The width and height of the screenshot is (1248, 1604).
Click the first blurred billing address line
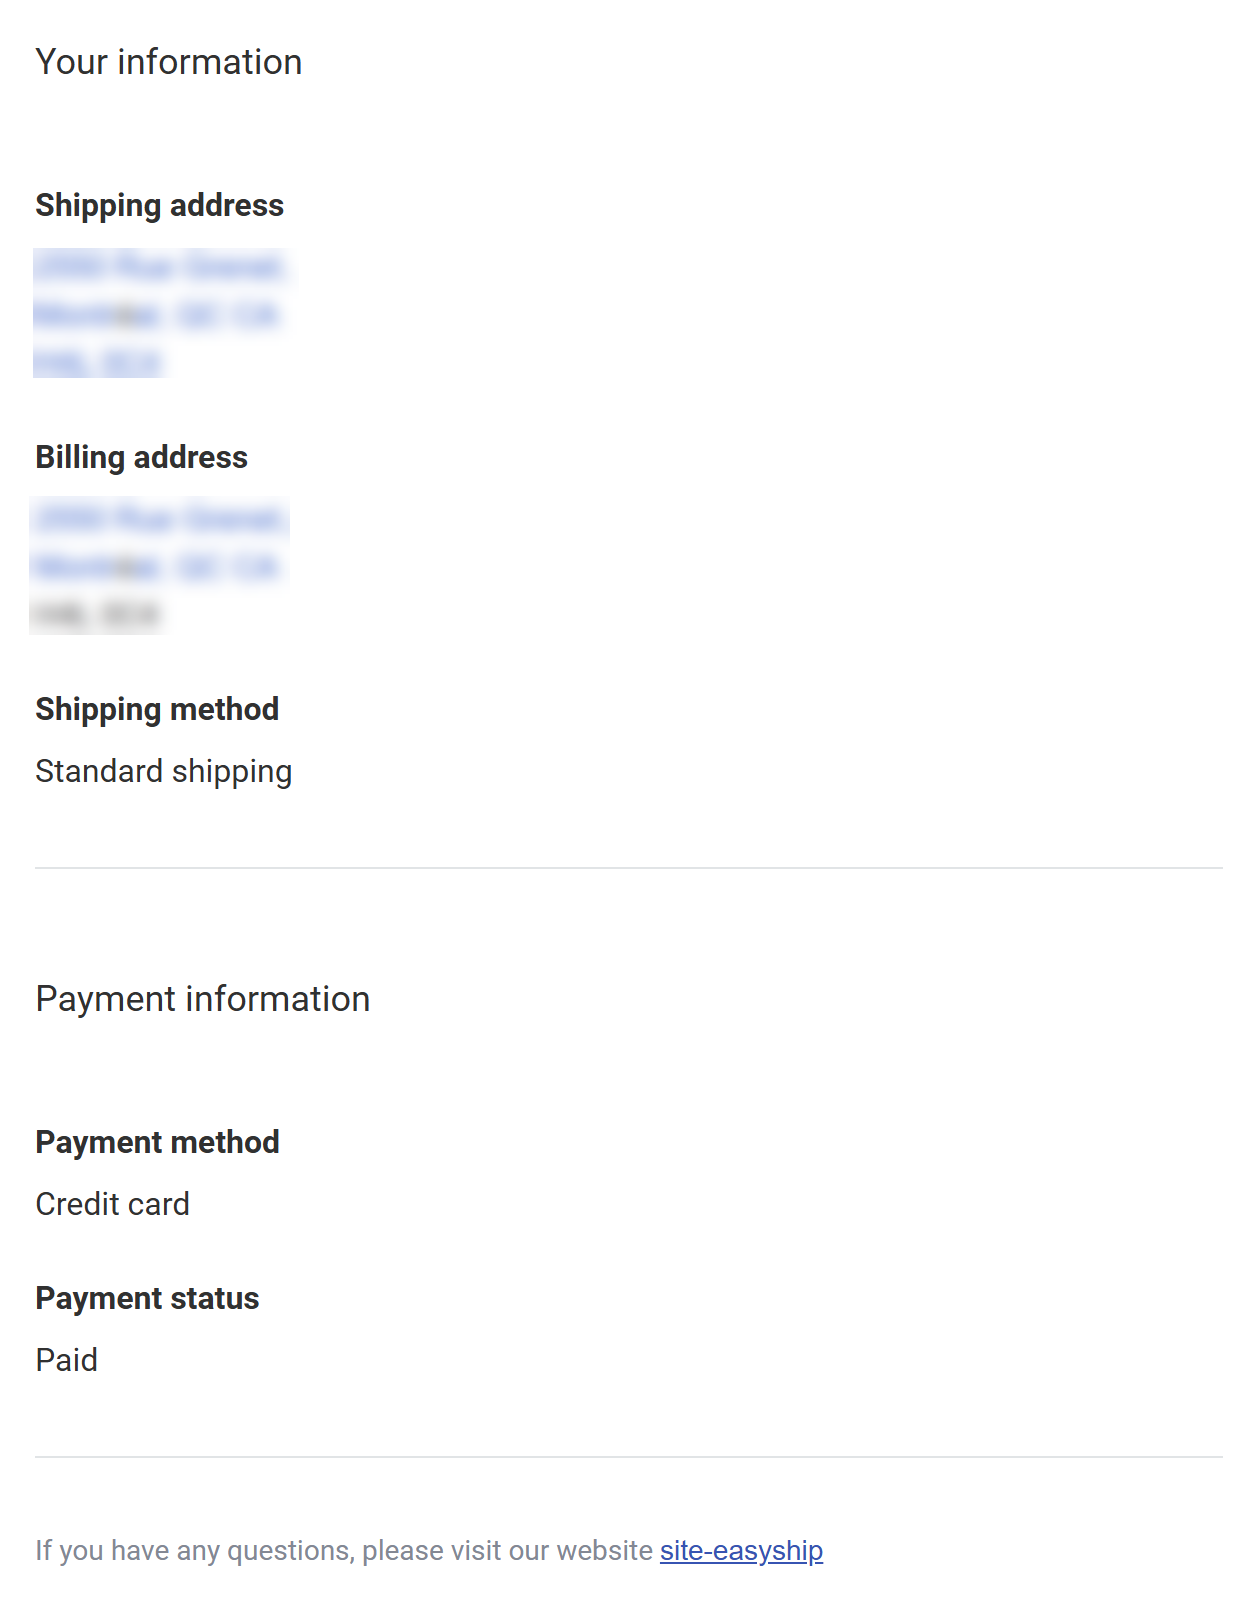tap(159, 519)
